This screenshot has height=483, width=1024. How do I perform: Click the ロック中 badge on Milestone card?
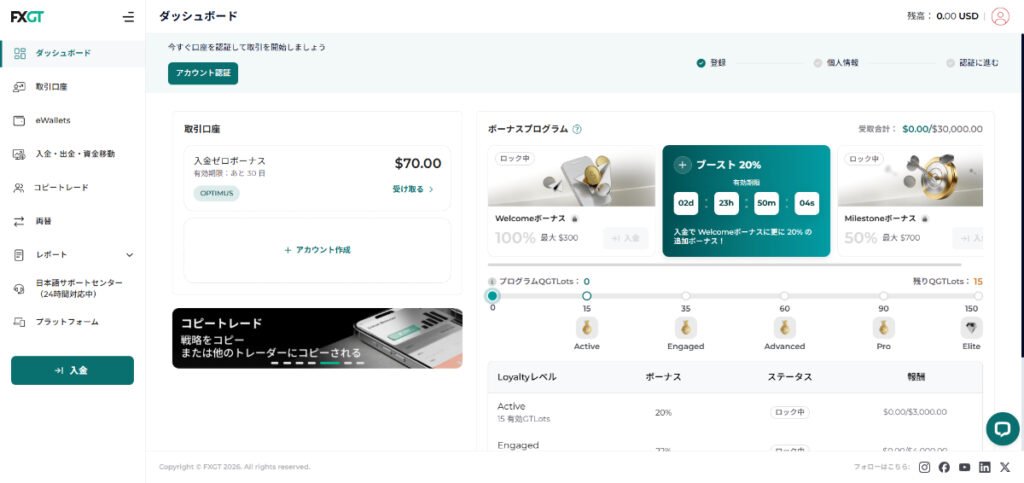[x=863, y=159]
